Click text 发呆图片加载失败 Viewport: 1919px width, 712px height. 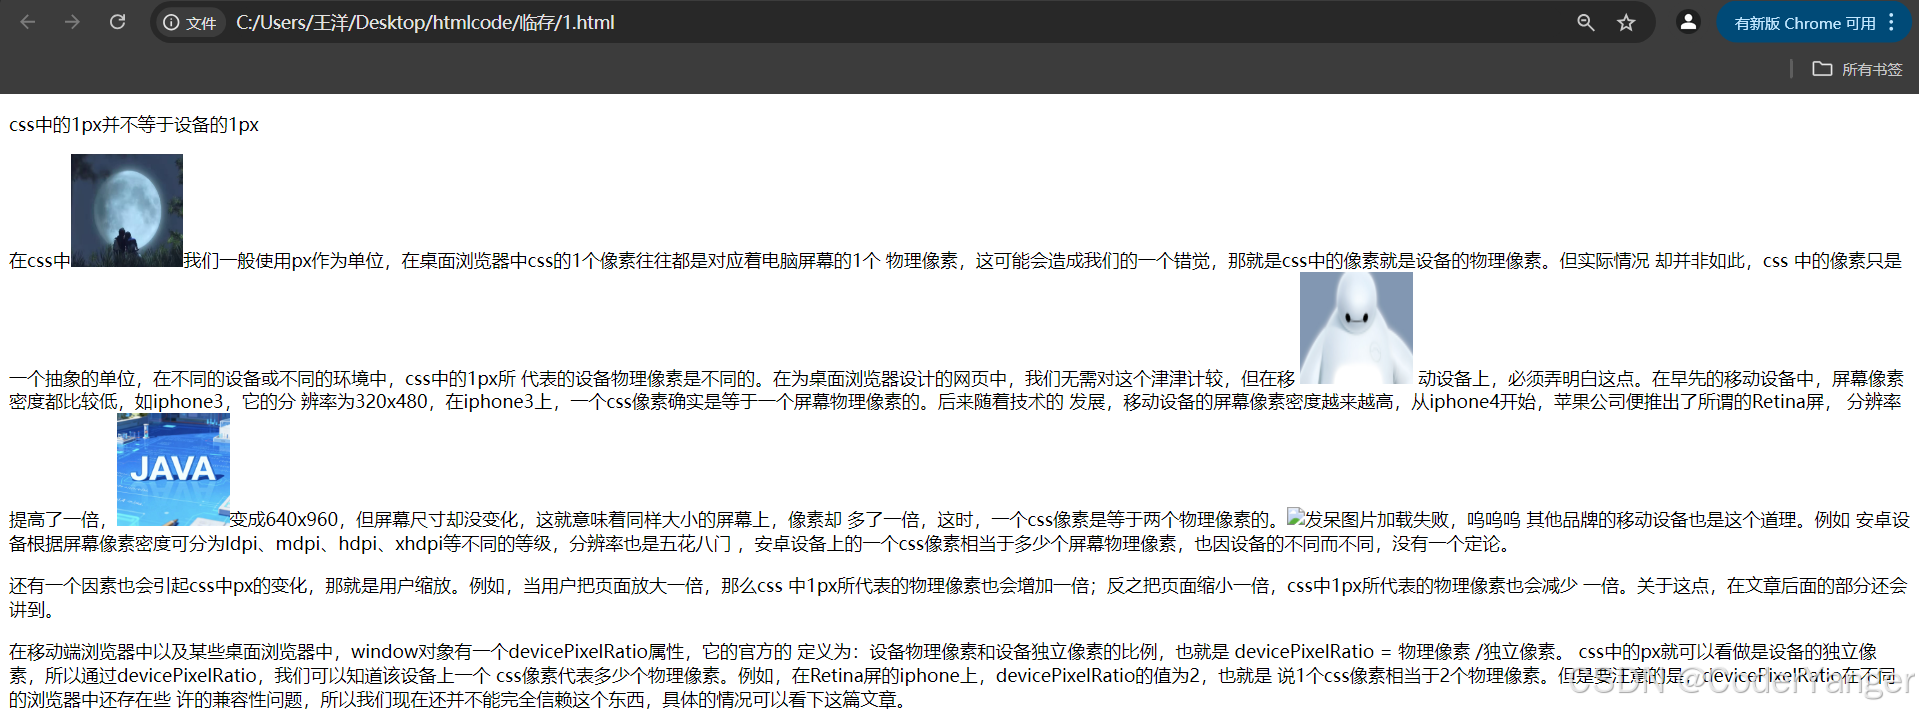1377,520
